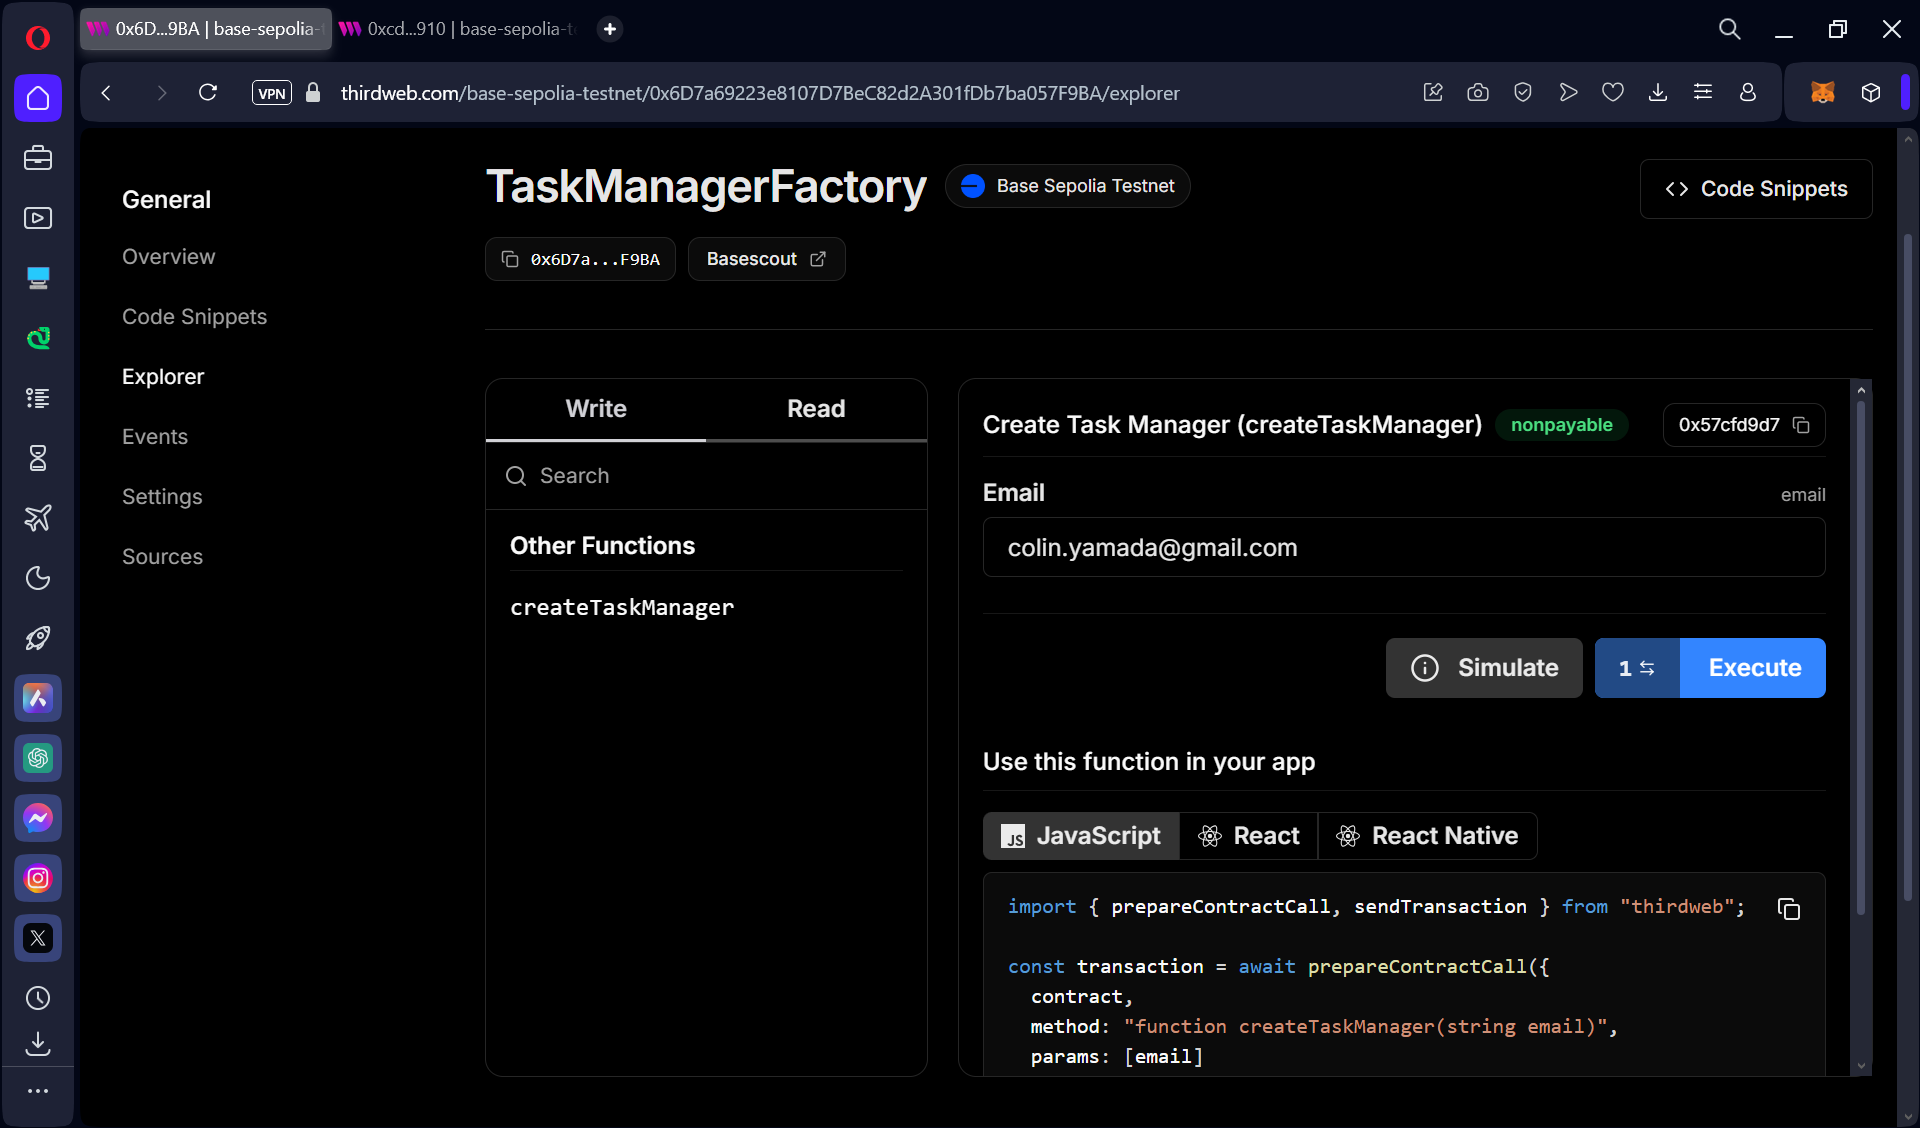
Task: Copy the contract address 0x6D7a...F9BA
Action: click(580, 259)
